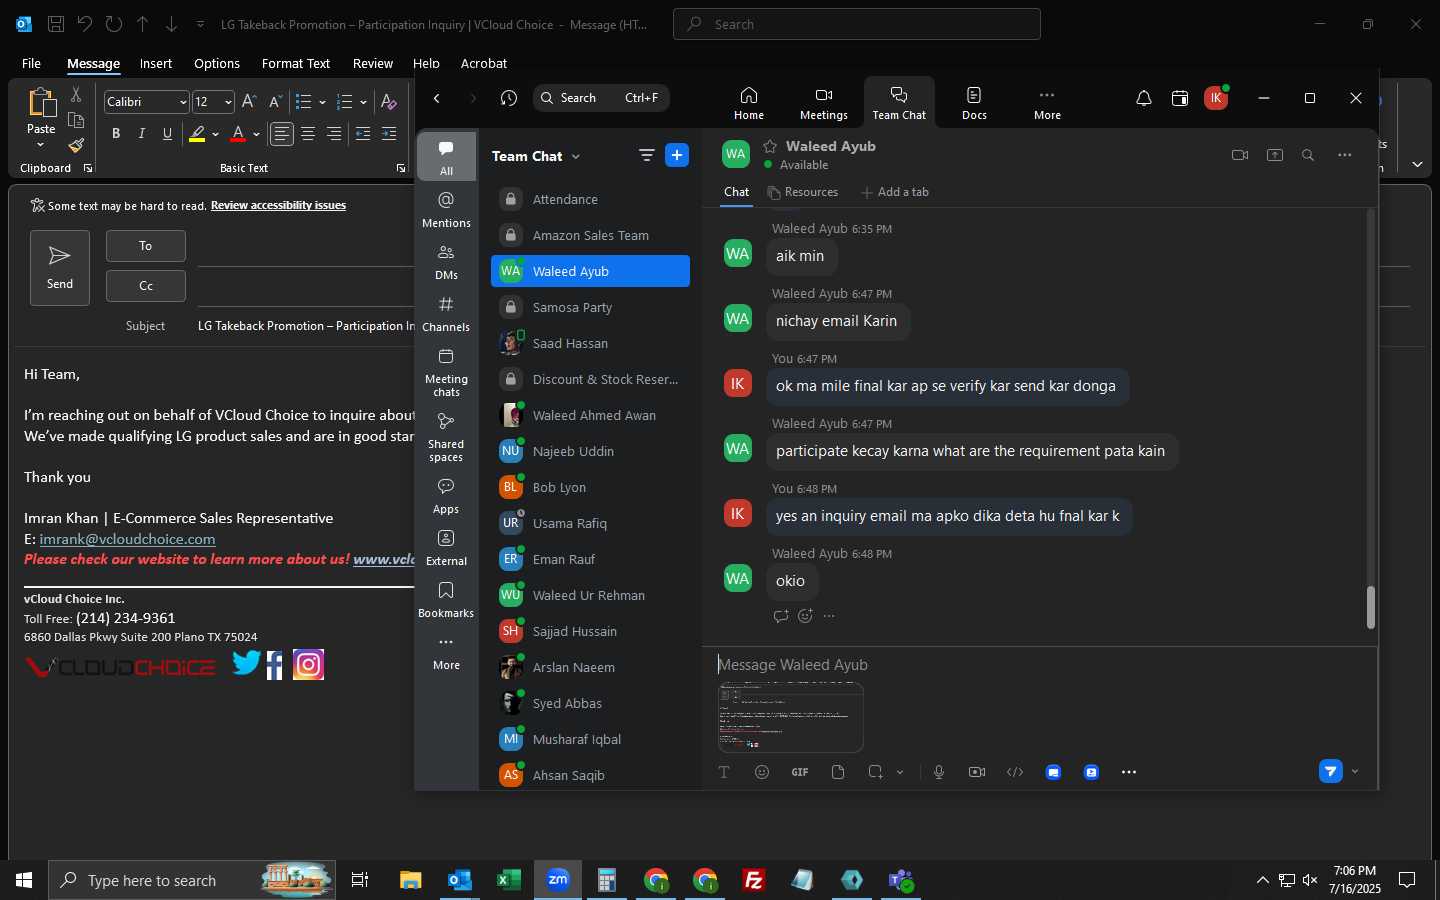The height and width of the screenshot is (900, 1440).
Task: Record a video message in composer
Action: pos(977,772)
